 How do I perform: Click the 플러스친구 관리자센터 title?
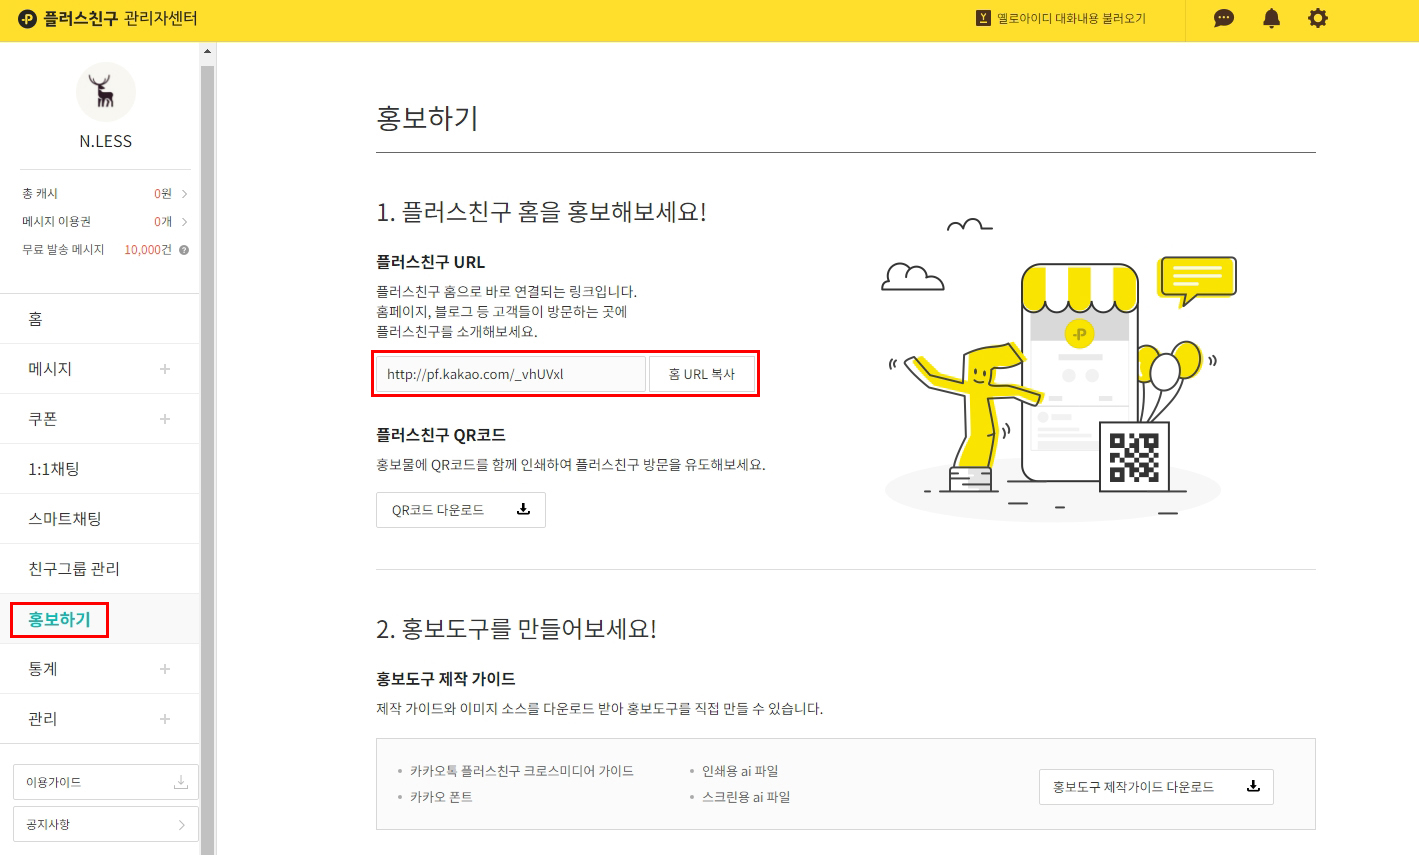tap(120, 19)
